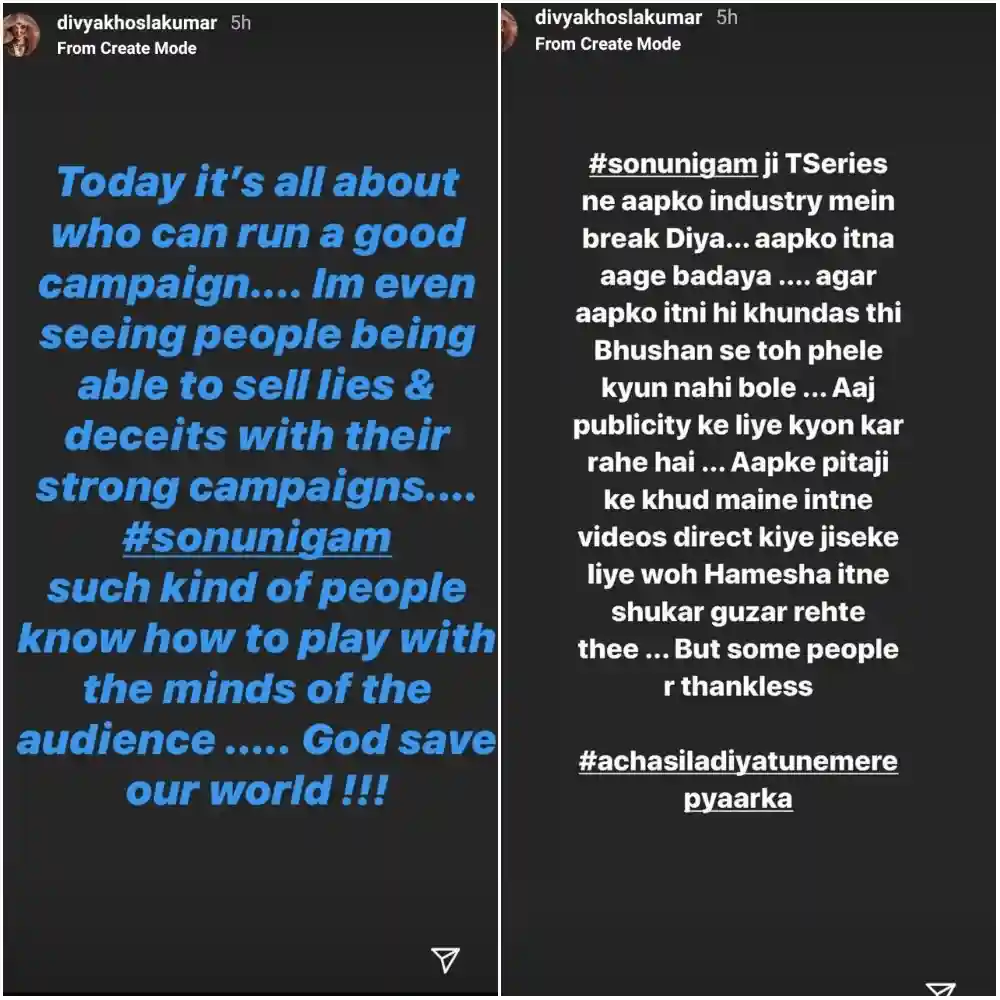This screenshot has width=1000, height=1000.
Task: Click 'publicity ke liye kyon kar' line
Action: click(x=738, y=426)
